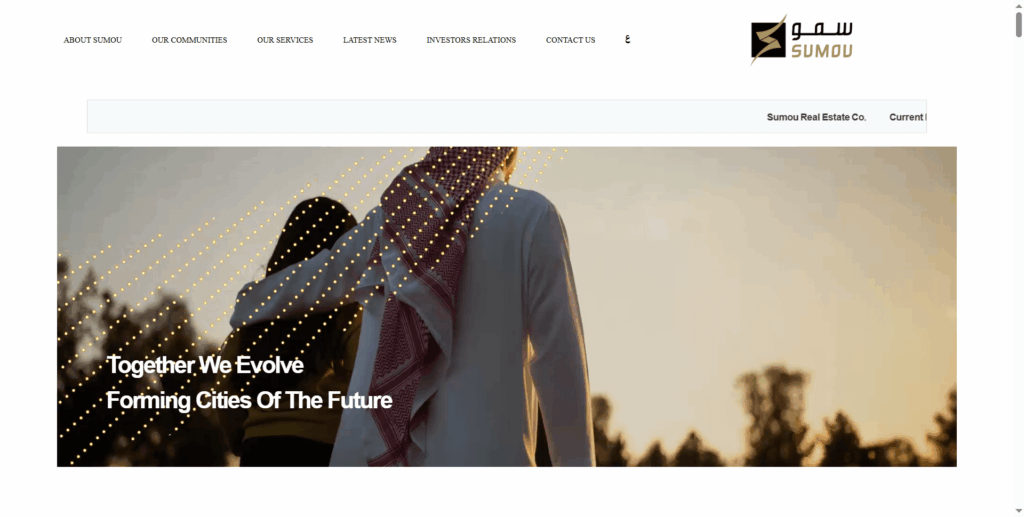This screenshot has height=517, width=1024.
Task: Click the empty area of the stock ticker bar
Action: [424, 116]
